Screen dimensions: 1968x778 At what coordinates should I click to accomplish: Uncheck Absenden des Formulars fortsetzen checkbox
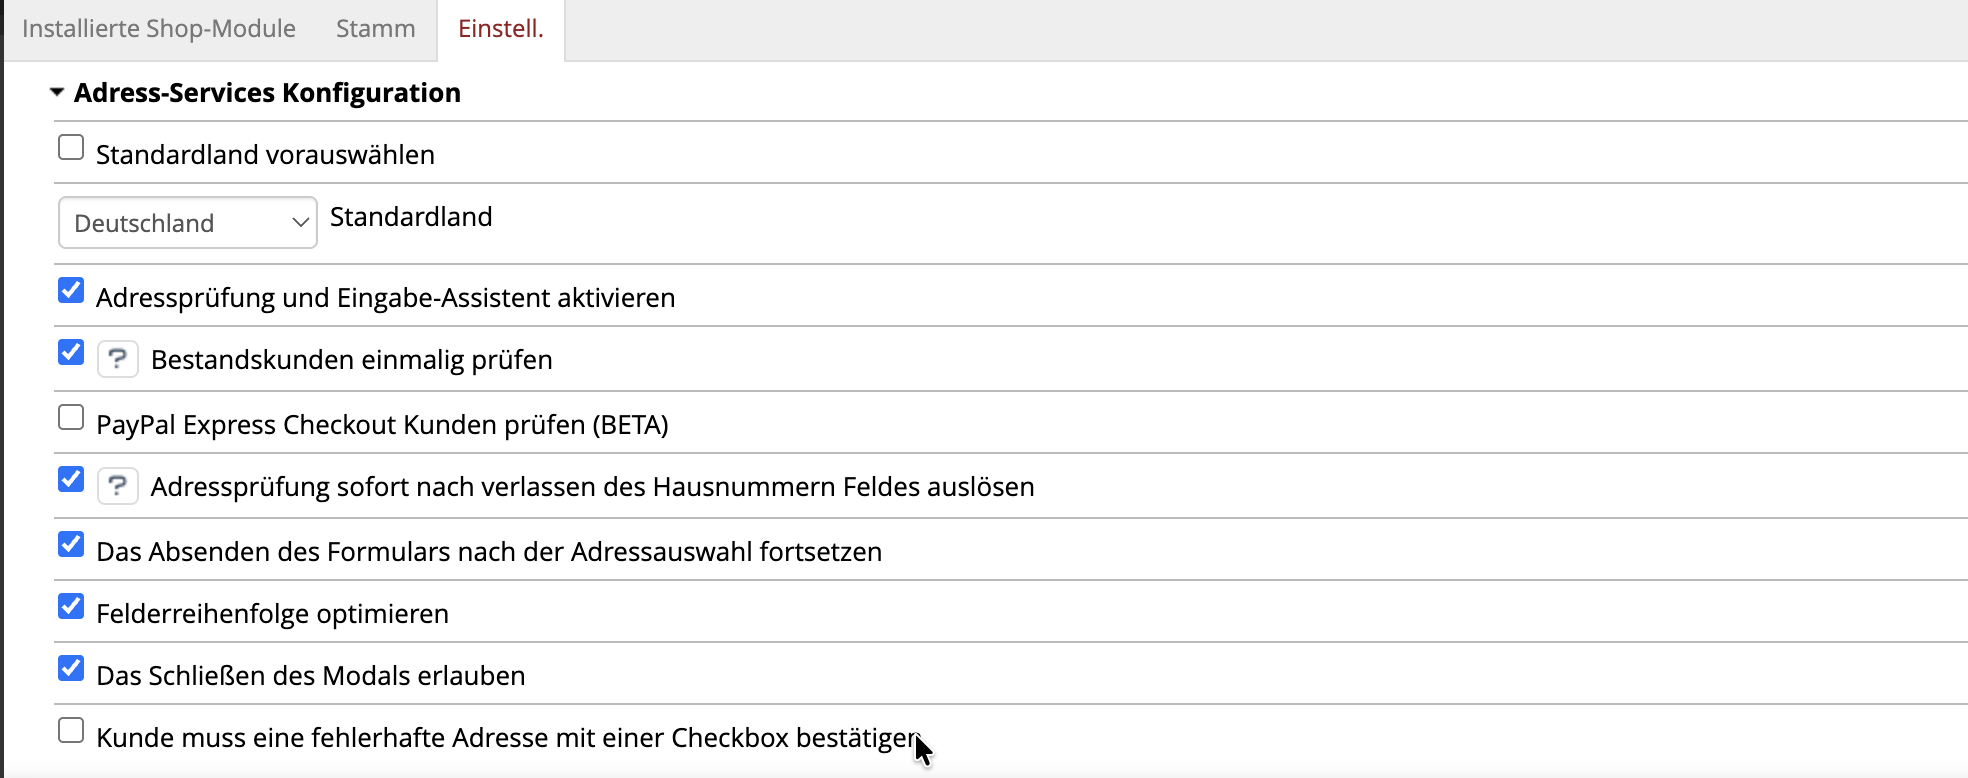tap(71, 544)
